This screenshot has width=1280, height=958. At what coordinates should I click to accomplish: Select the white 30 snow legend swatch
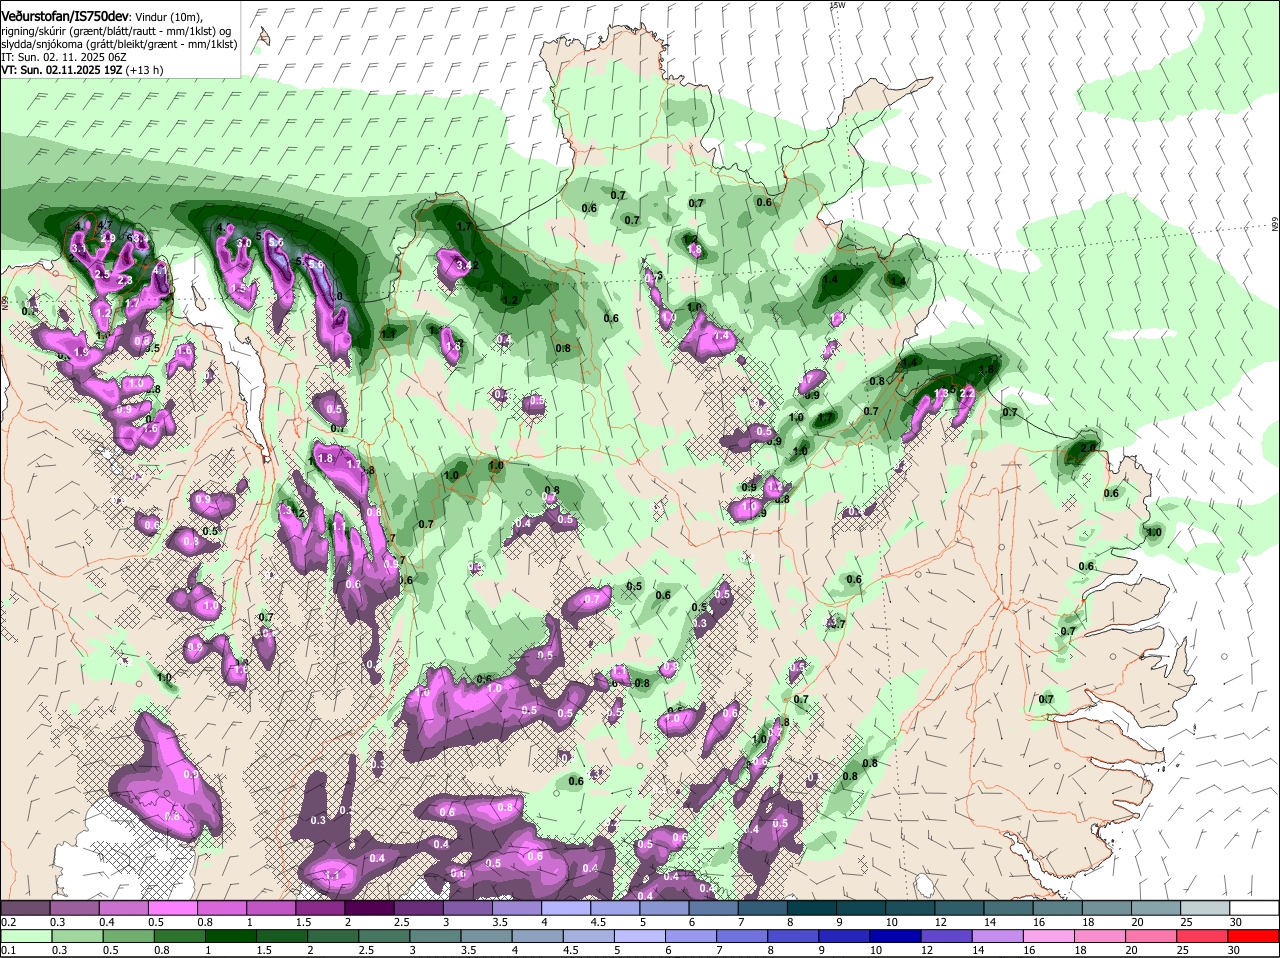coord(1254,907)
